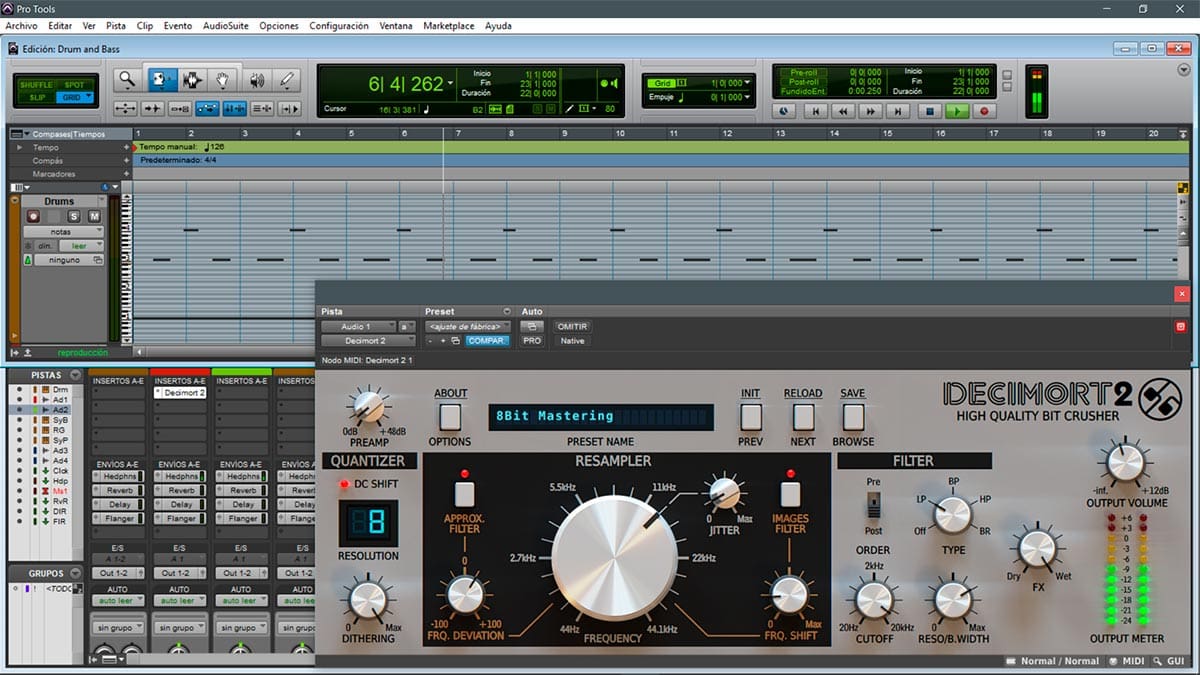Click OPTIONS label in Decimort
Viewport: 1200px width, 675px height.
[x=450, y=441]
